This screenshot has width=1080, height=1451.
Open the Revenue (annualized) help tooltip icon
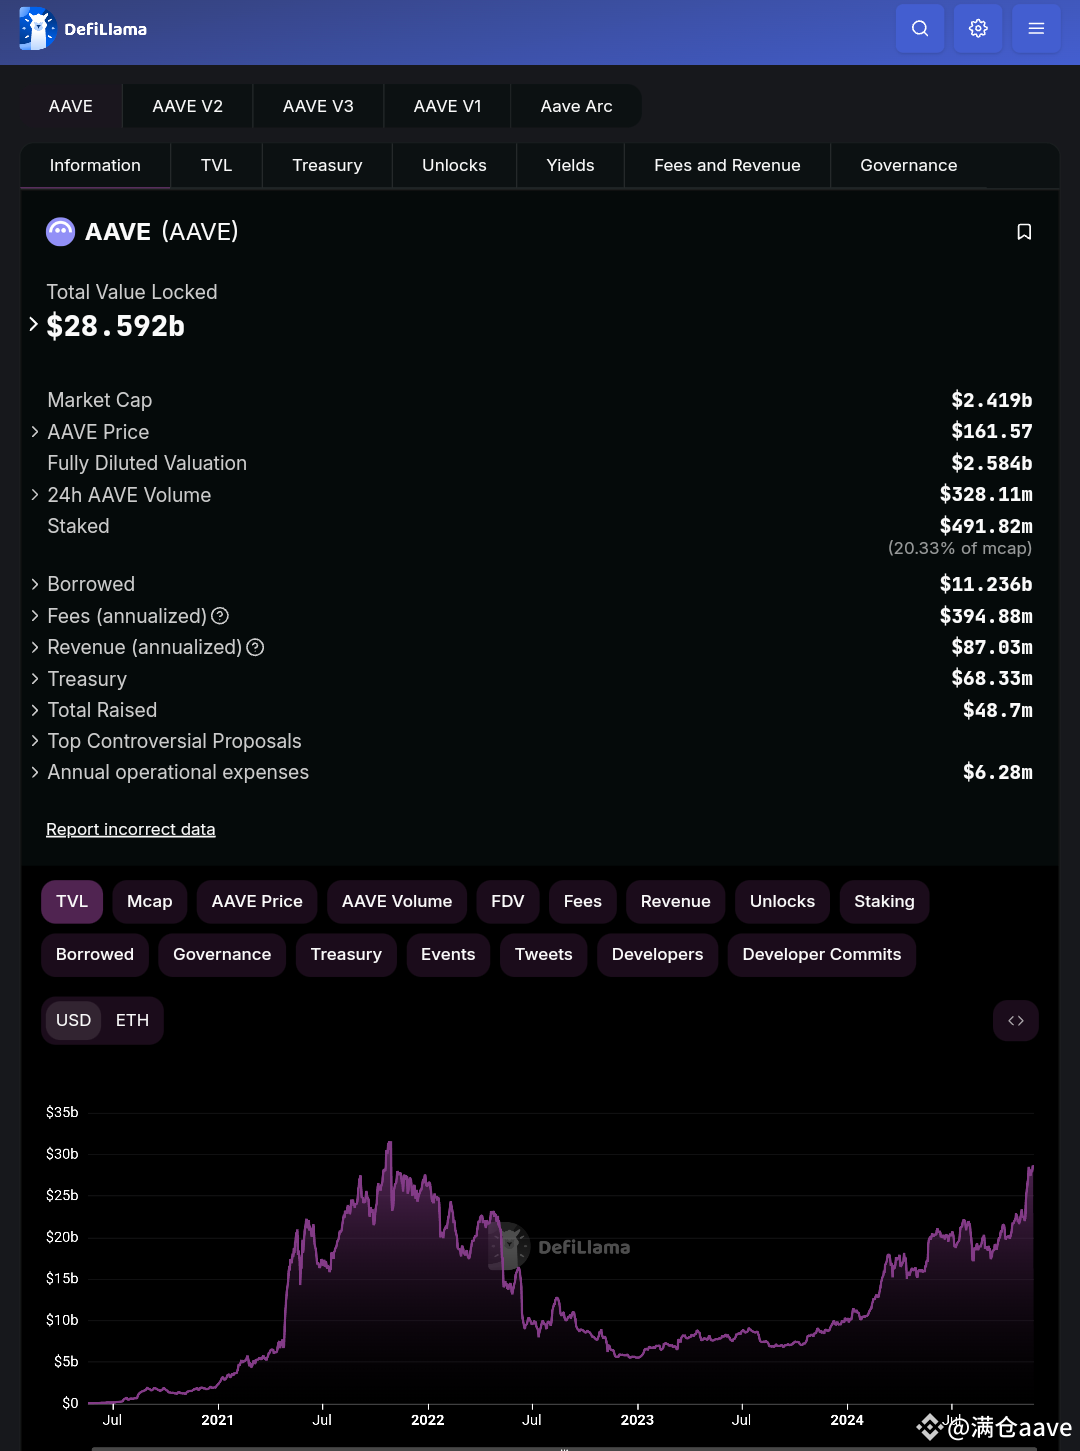[255, 648]
